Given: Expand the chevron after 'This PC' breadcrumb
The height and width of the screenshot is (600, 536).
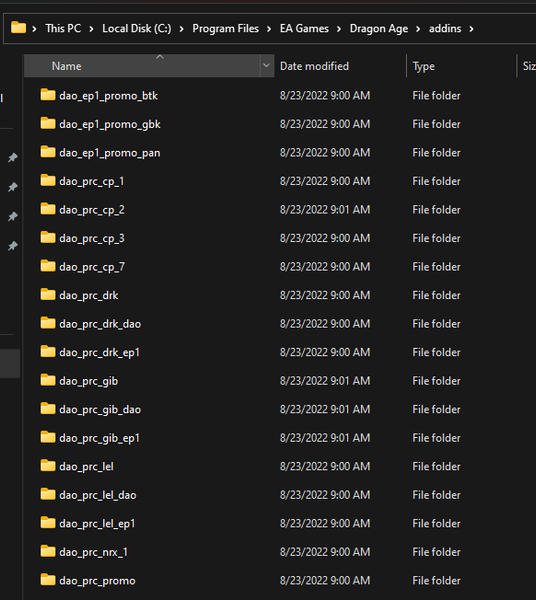Looking at the screenshot, I should coord(91,29).
